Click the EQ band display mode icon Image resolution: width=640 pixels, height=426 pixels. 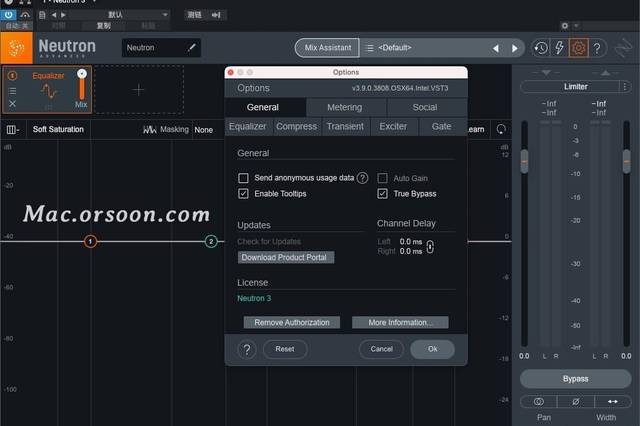pyautogui.click(x=12, y=129)
